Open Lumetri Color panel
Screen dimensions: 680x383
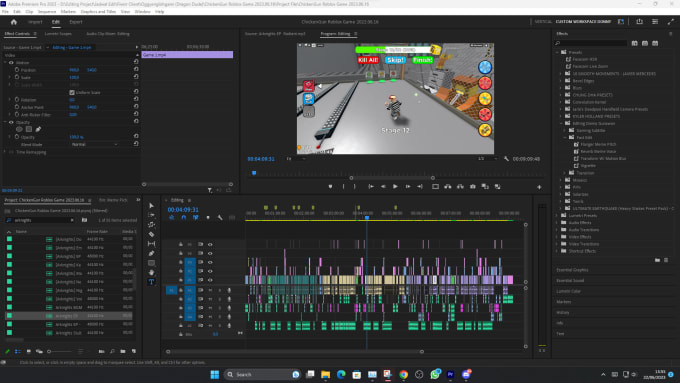tap(569, 291)
